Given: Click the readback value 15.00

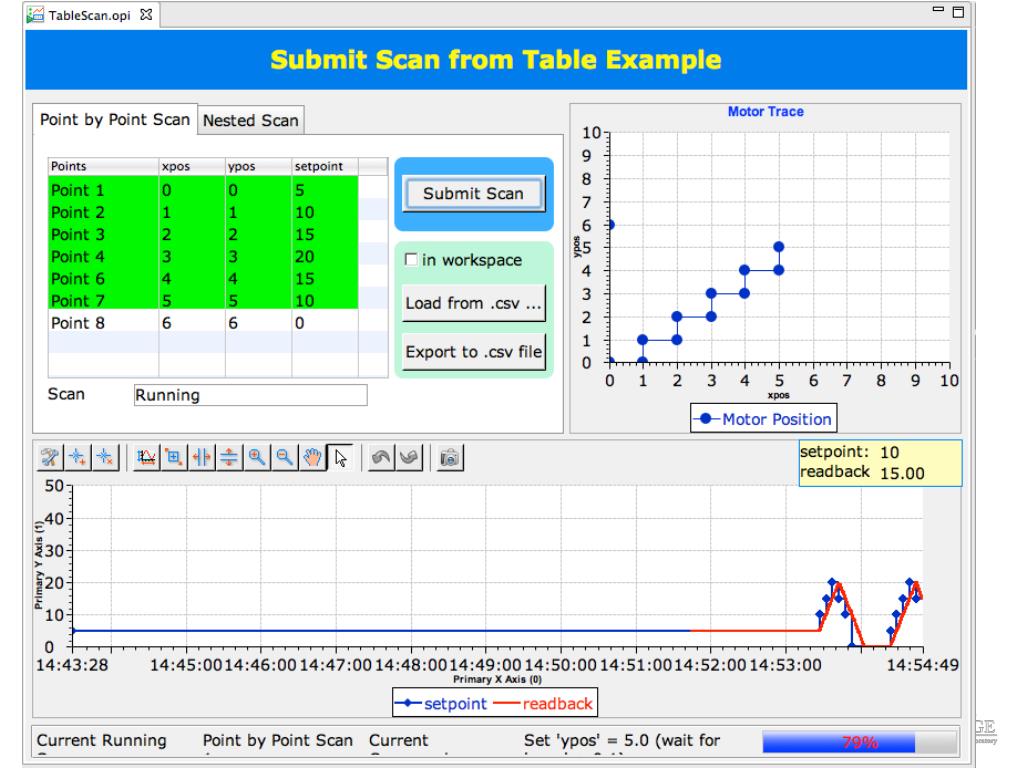Looking at the screenshot, I should pos(902,473).
